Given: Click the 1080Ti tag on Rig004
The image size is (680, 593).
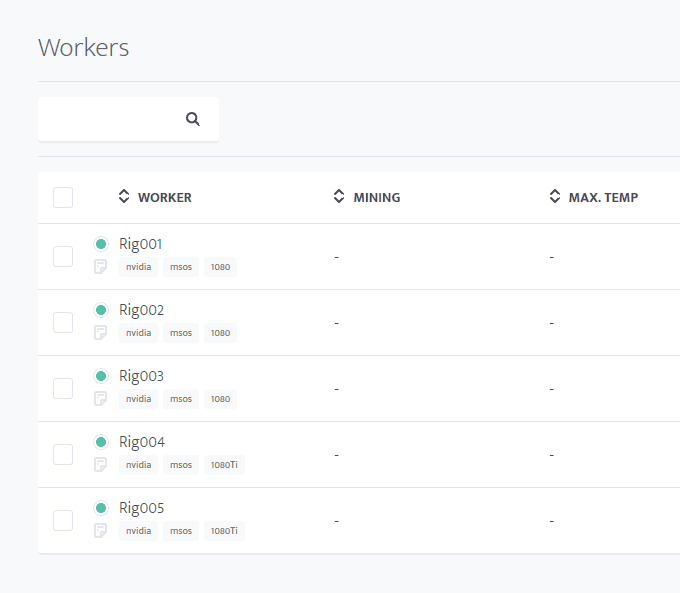Looking at the screenshot, I should 224,465.
